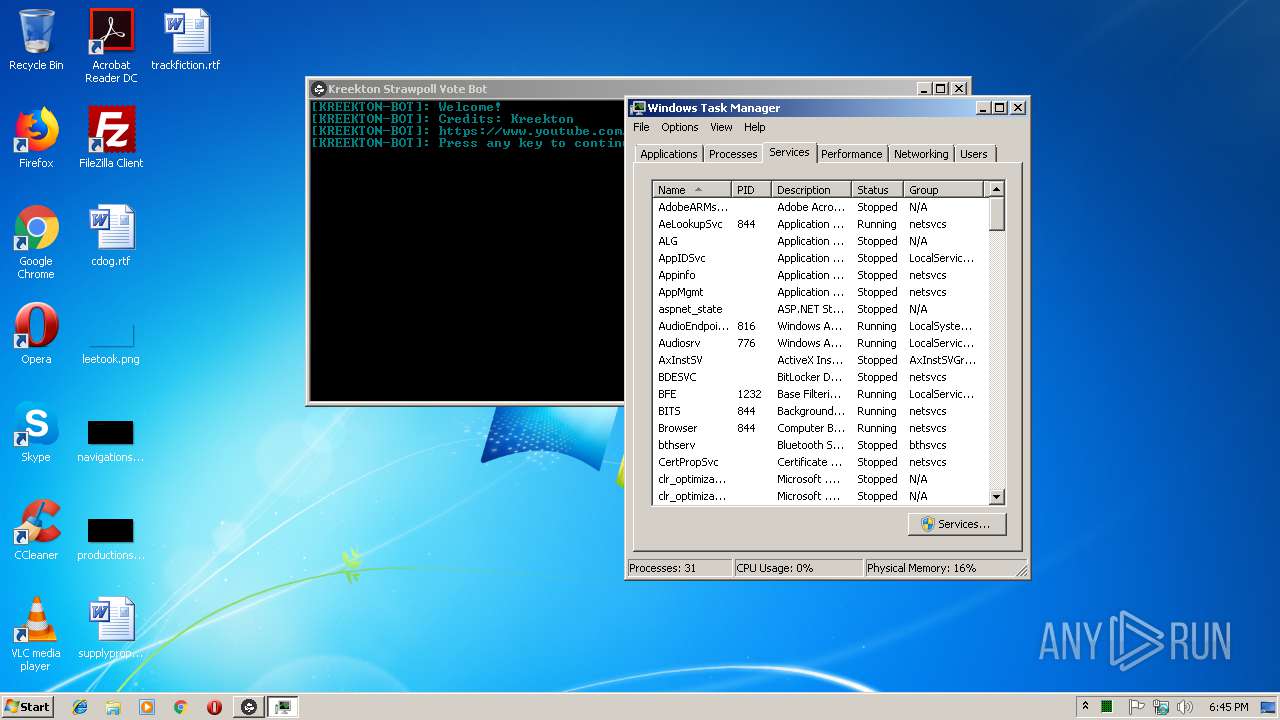Click the 6:45 PM taskbar clock
This screenshot has width=1280, height=720.
[1228, 707]
